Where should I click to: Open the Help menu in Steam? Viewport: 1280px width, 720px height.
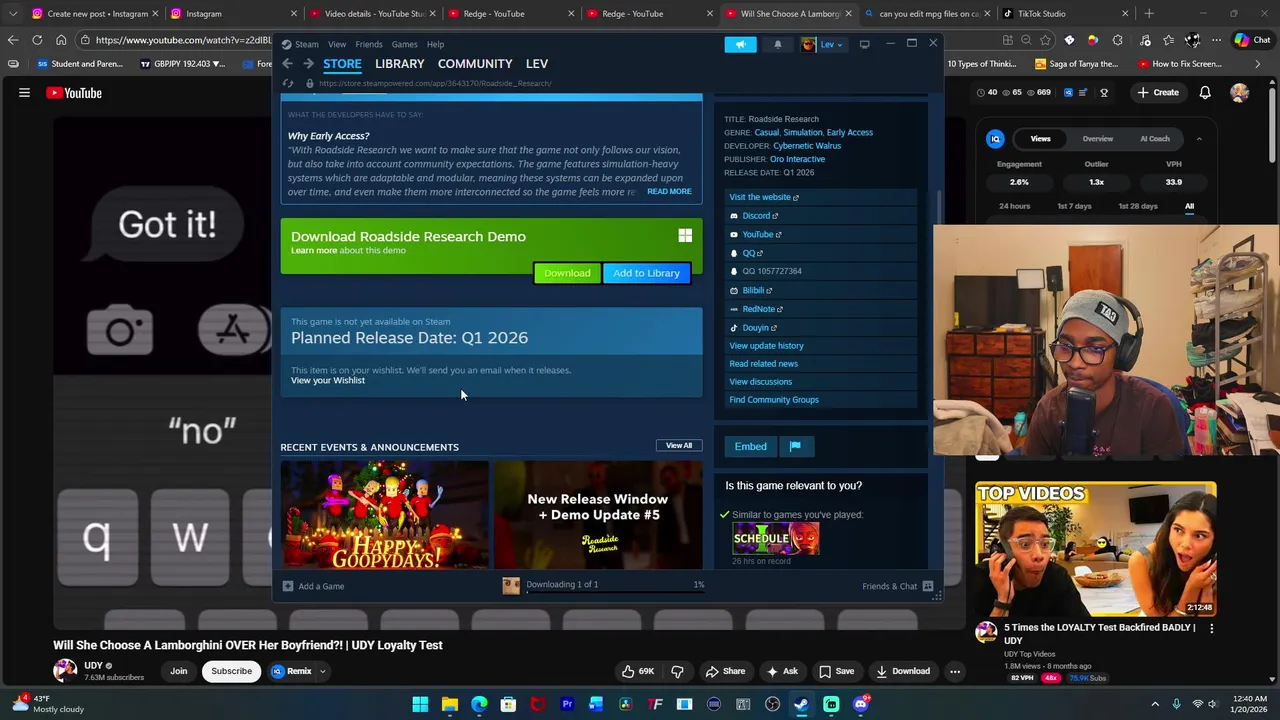coord(435,44)
